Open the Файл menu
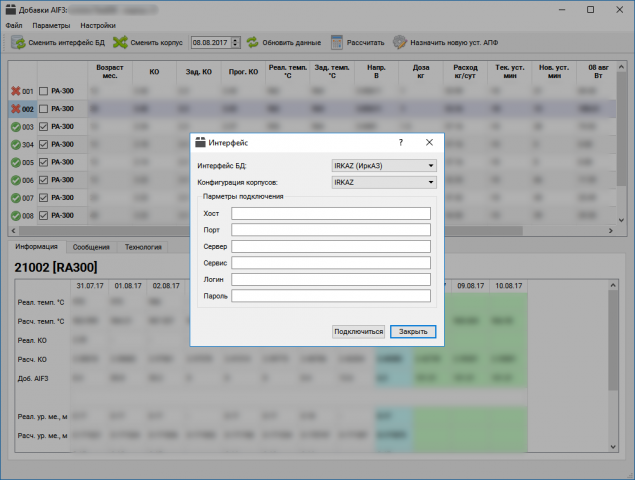 14,26
